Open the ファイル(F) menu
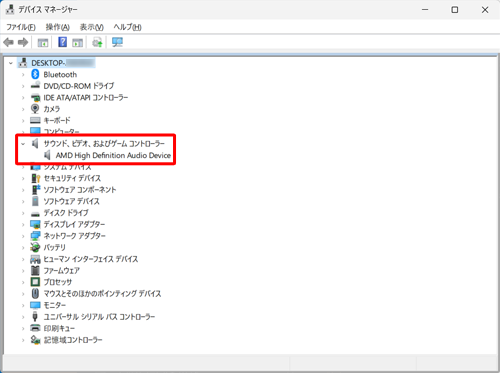Screen dimensions: 500x373 21,27
